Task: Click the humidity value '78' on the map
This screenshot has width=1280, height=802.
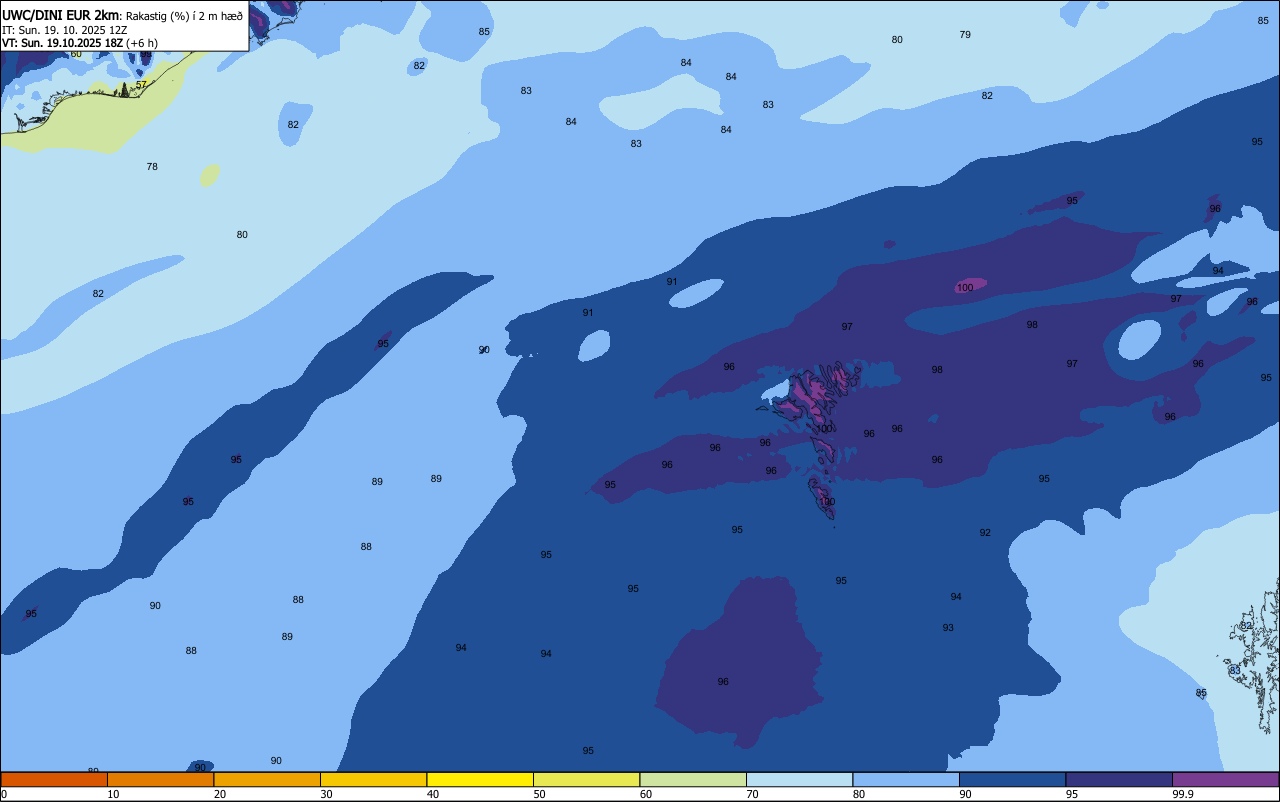Action: coord(152,166)
